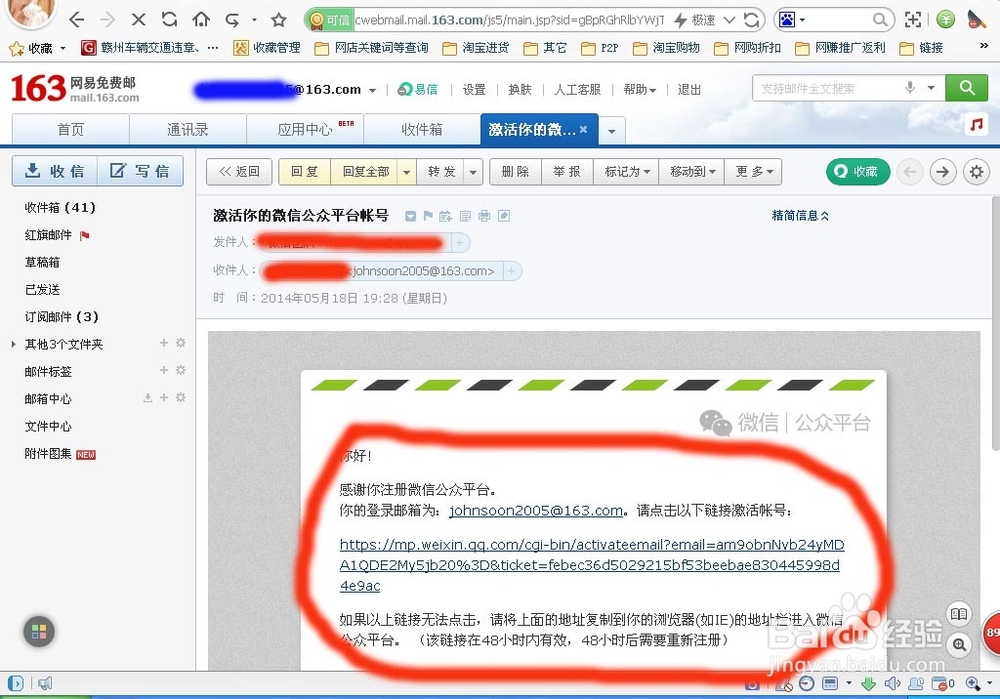The image size is (1000, 699).
Task: Click the zoom magnifier in browser status bar
Action: click(972, 684)
